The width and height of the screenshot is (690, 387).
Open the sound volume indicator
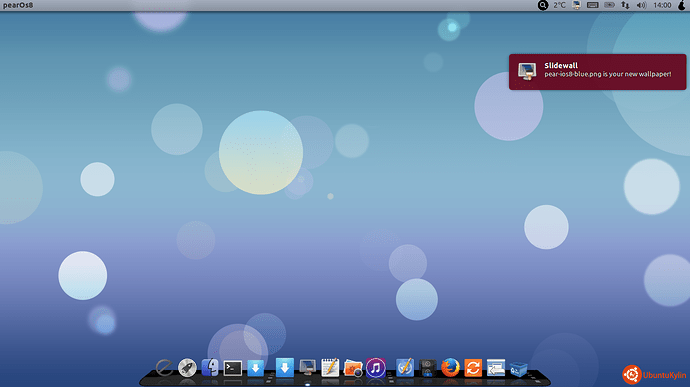[x=641, y=5]
